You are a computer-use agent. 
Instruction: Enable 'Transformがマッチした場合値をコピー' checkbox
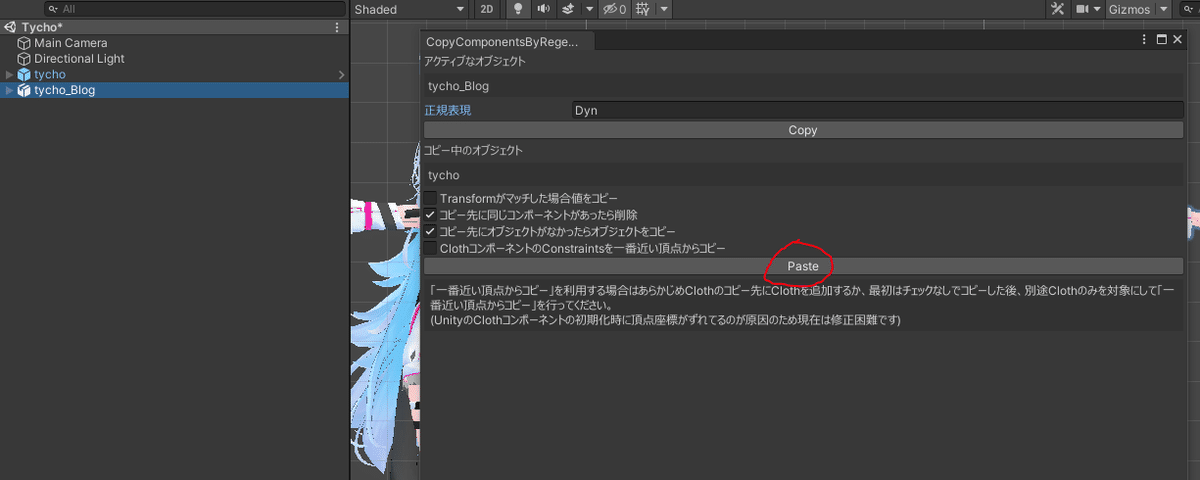[430, 198]
